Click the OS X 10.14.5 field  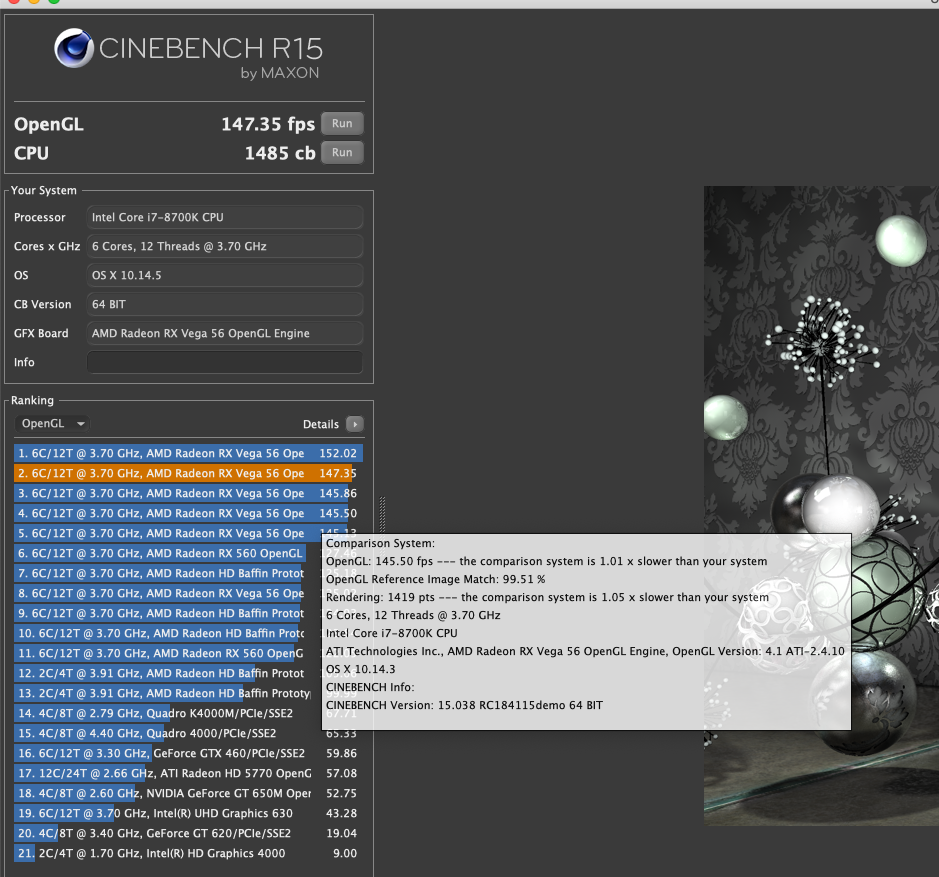[x=225, y=275]
